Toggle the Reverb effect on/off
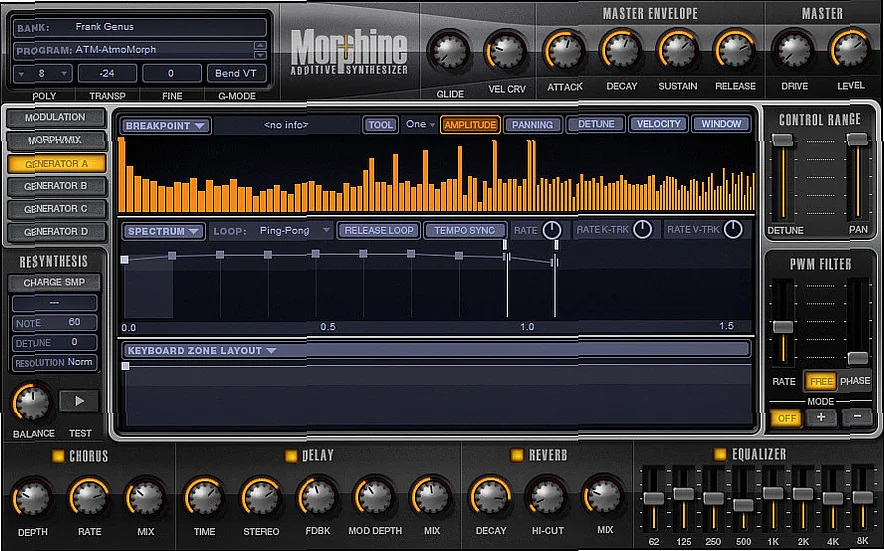 click(x=516, y=455)
